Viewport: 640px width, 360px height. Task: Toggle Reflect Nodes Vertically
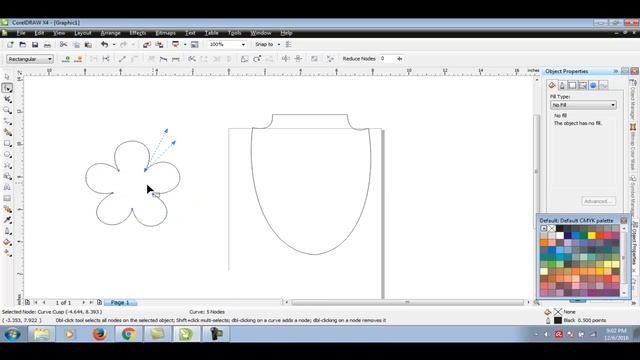point(298,59)
